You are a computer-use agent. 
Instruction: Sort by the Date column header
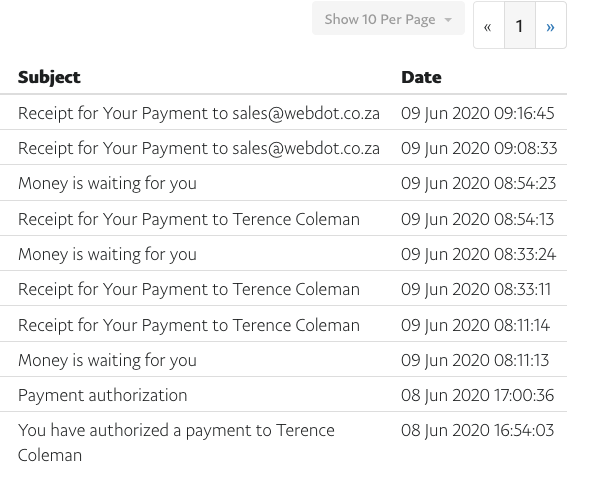(421, 77)
